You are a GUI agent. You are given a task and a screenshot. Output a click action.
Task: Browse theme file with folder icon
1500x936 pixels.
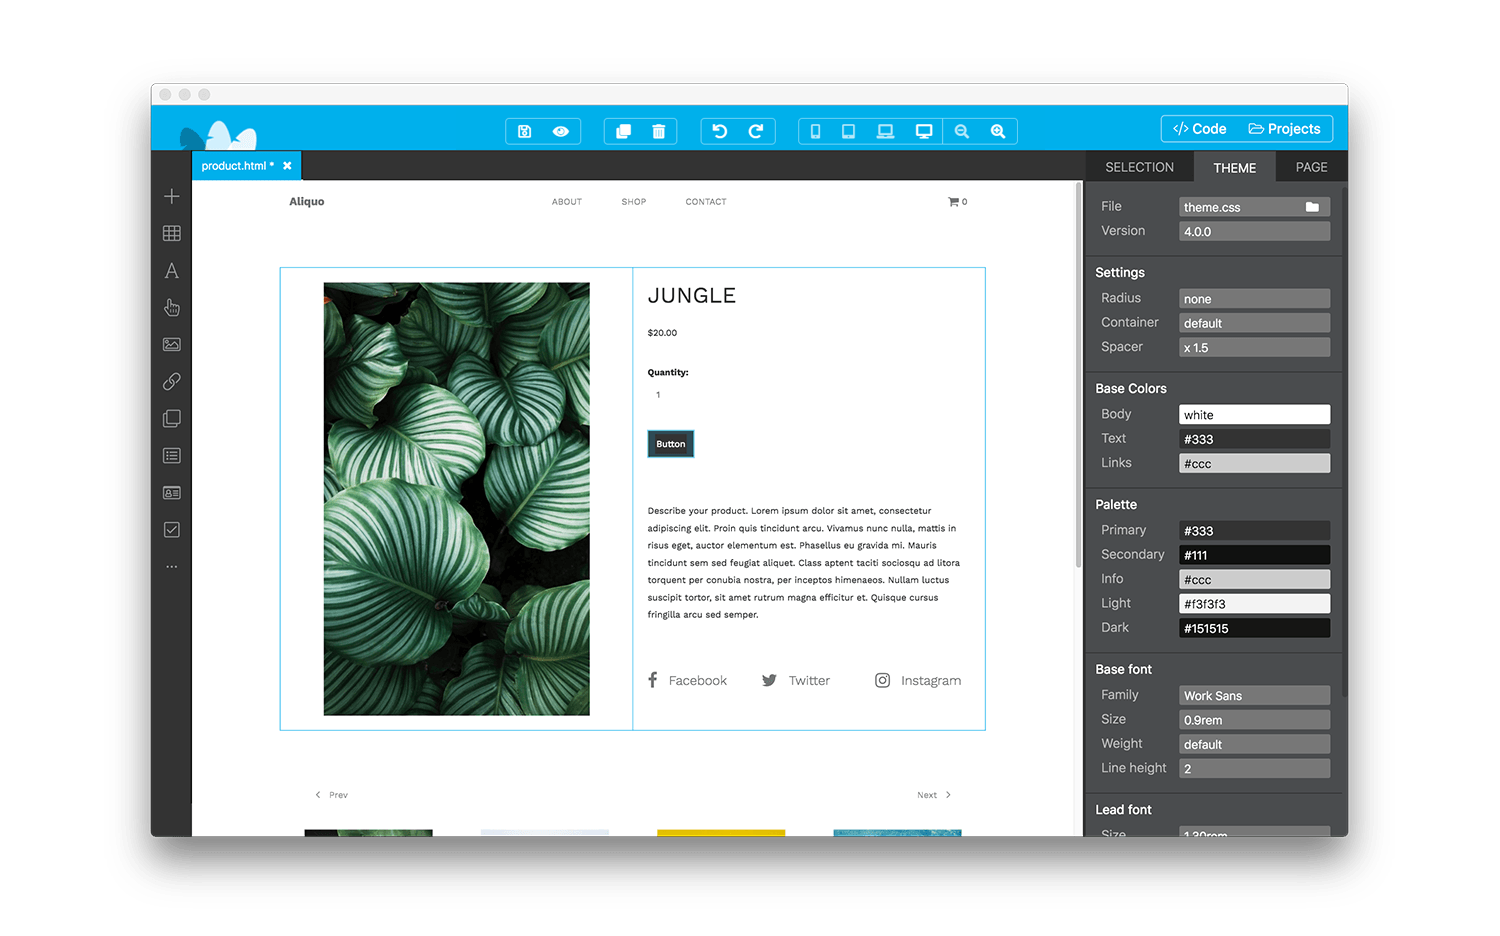point(1312,207)
